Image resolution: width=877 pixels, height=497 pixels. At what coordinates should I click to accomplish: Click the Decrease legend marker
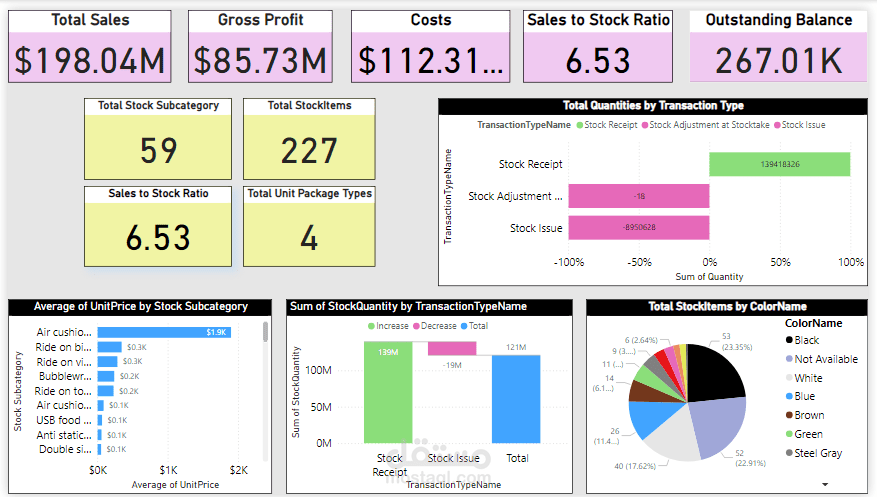tap(416, 326)
